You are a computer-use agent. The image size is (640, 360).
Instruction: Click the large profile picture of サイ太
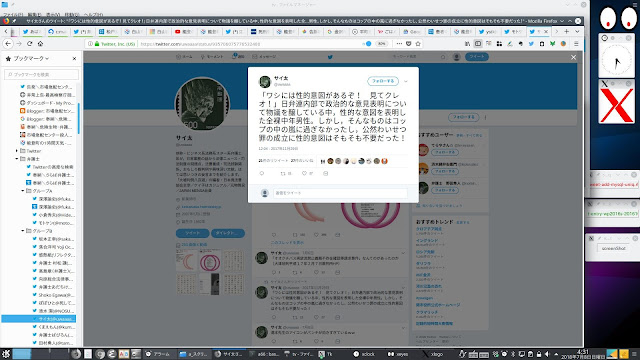pos(202,104)
